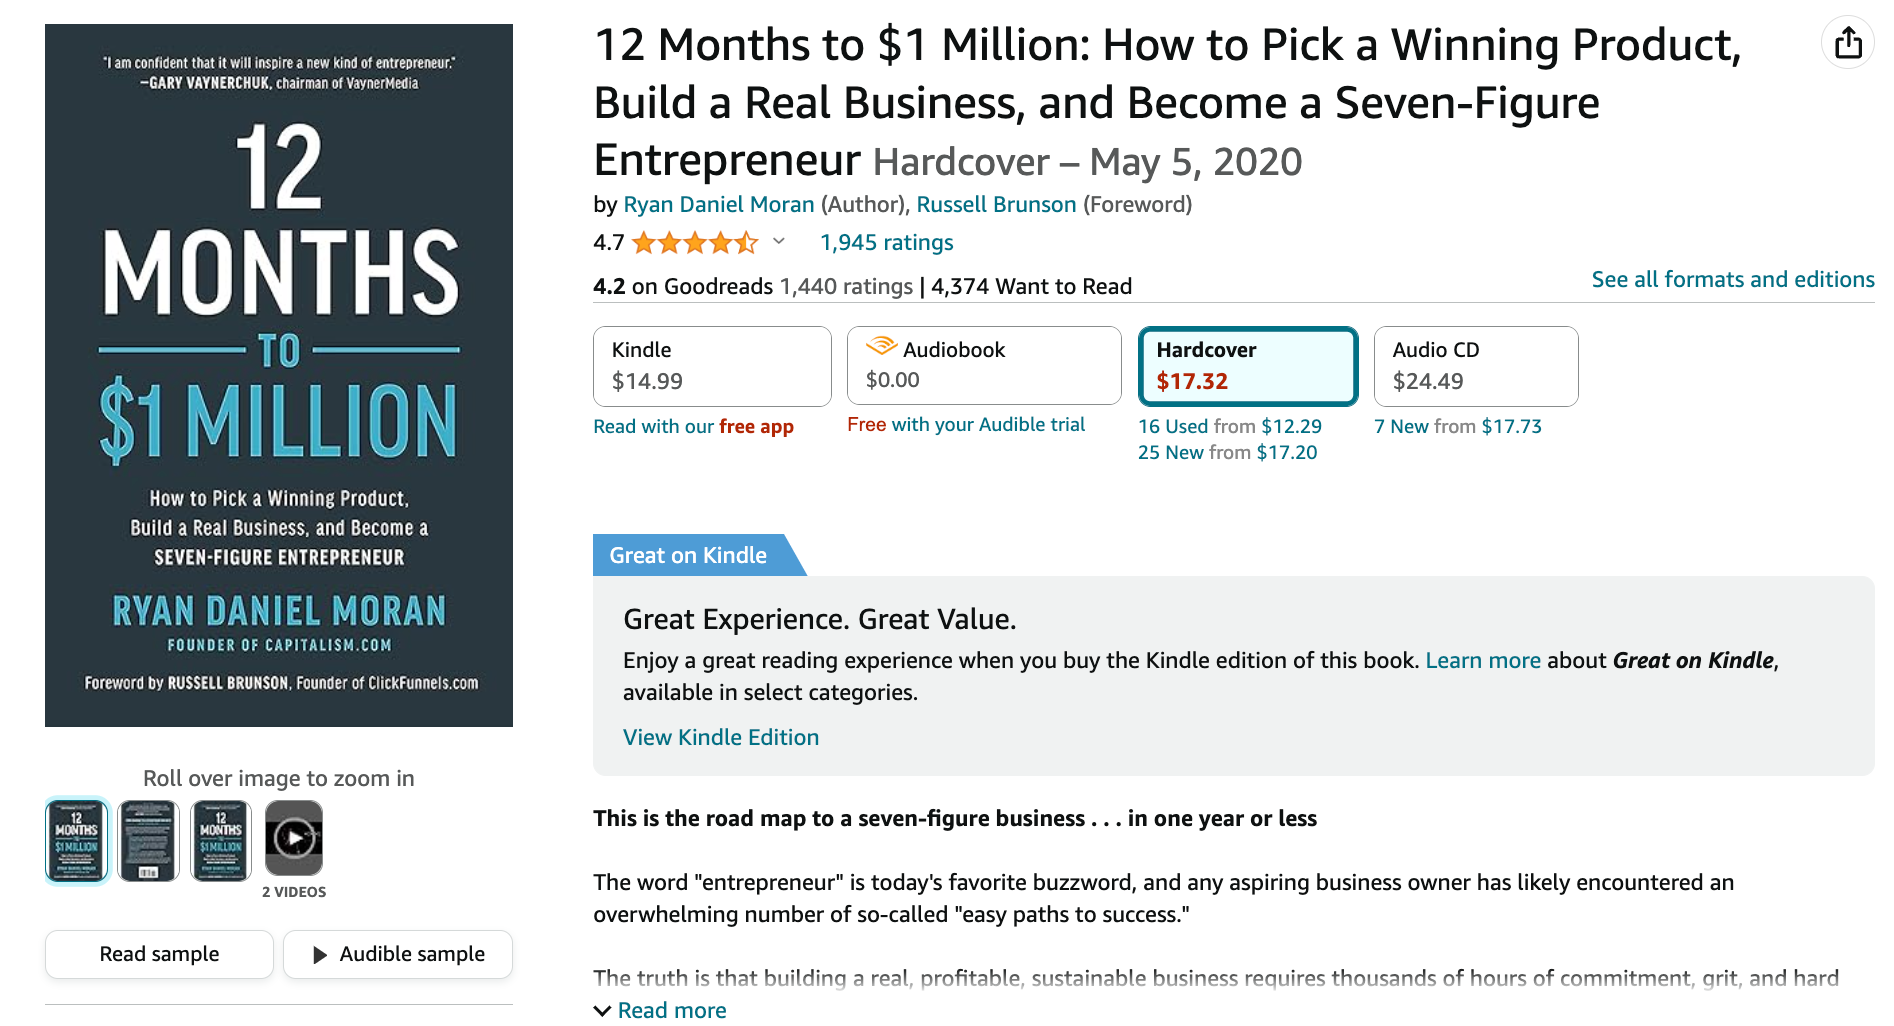Open author Ryan Daniel Moran's page
Image resolution: width=1894 pixels, height=1026 pixels.
pyautogui.click(x=719, y=204)
